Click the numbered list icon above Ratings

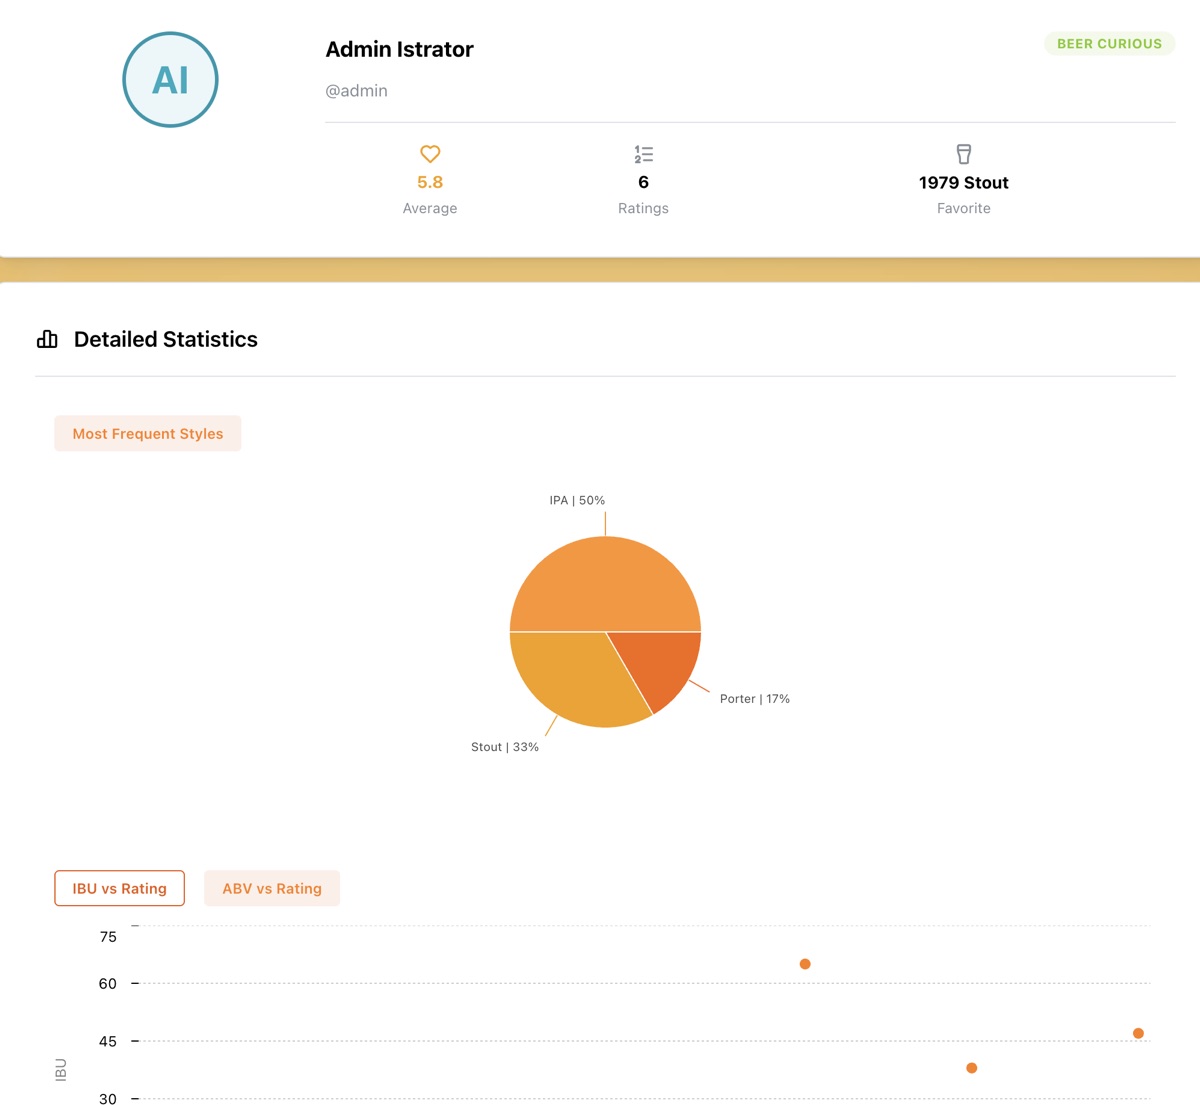point(643,154)
